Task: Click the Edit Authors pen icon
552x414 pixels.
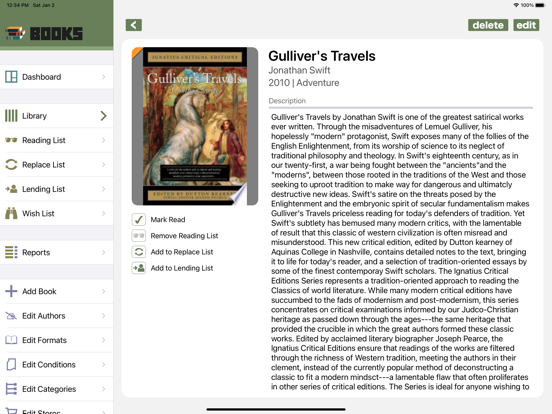Action: 11,316
